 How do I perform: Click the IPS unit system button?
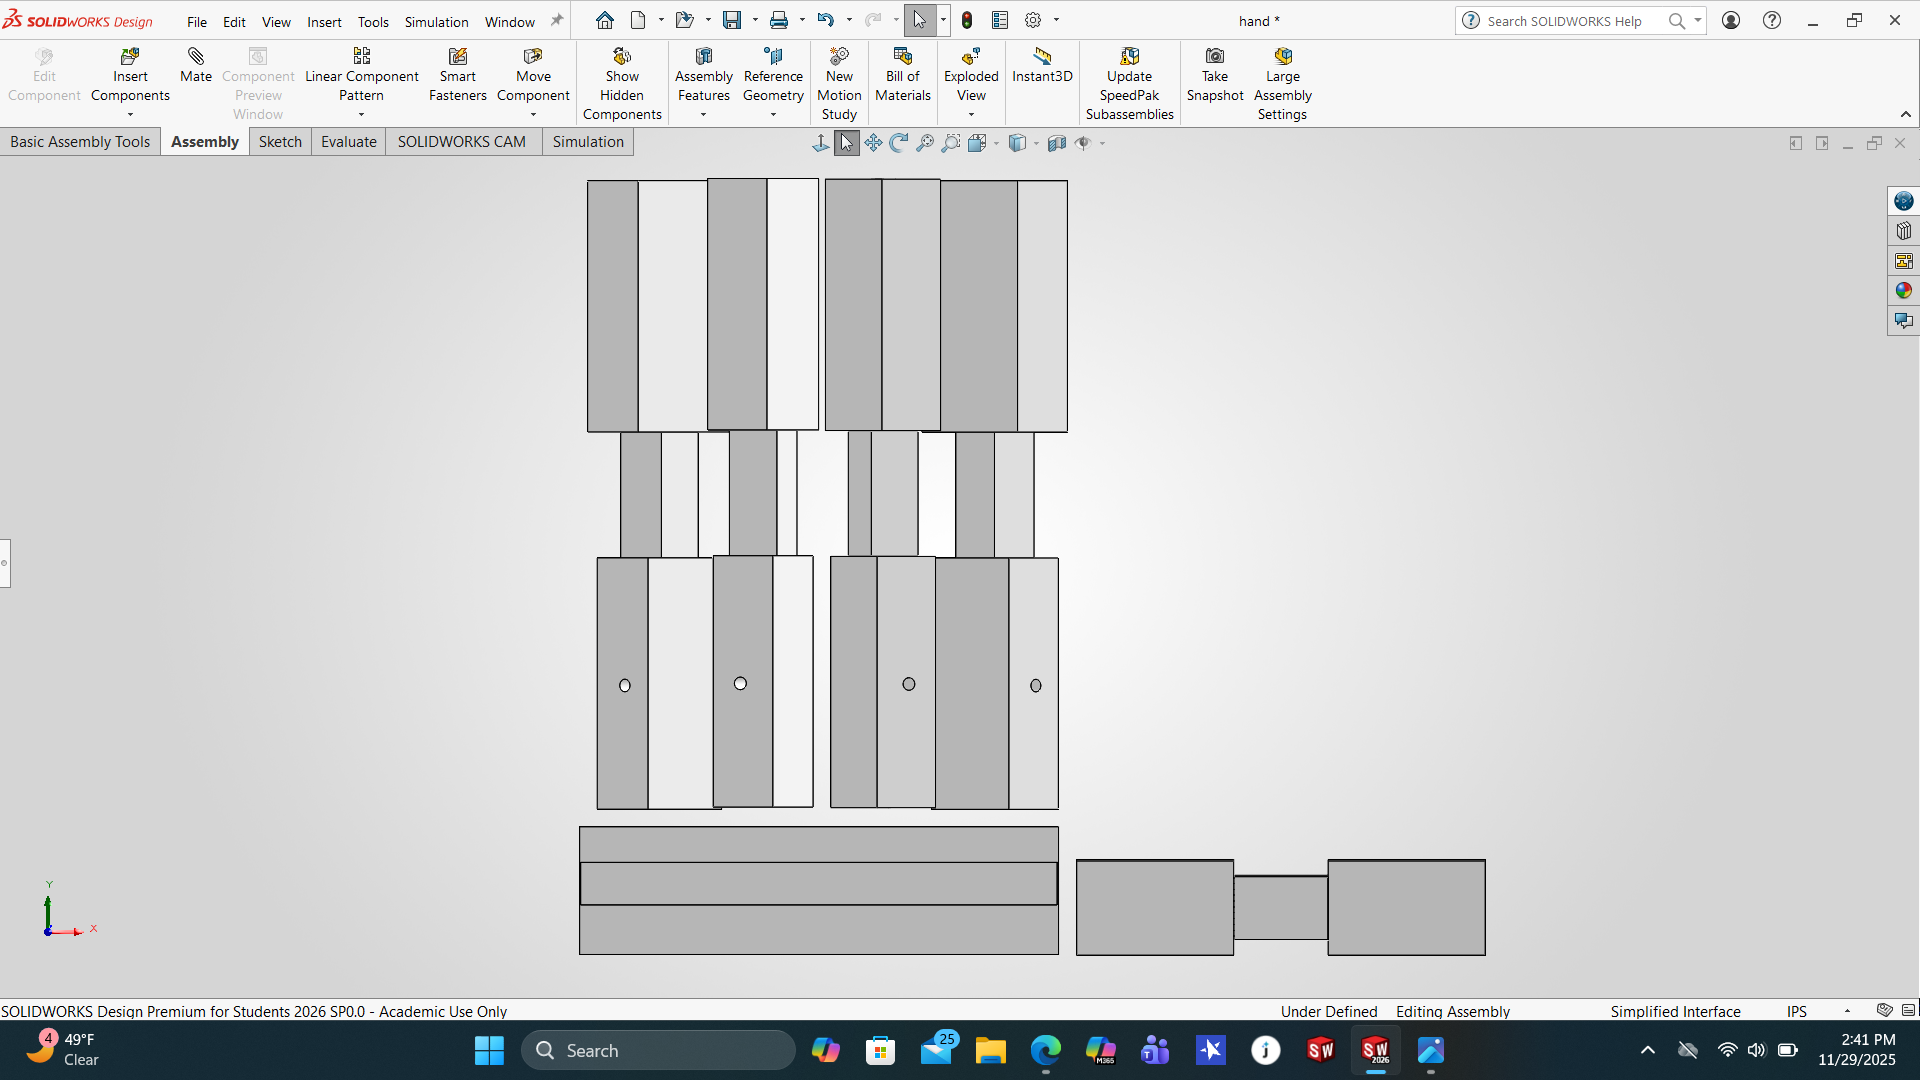(x=1797, y=1011)
